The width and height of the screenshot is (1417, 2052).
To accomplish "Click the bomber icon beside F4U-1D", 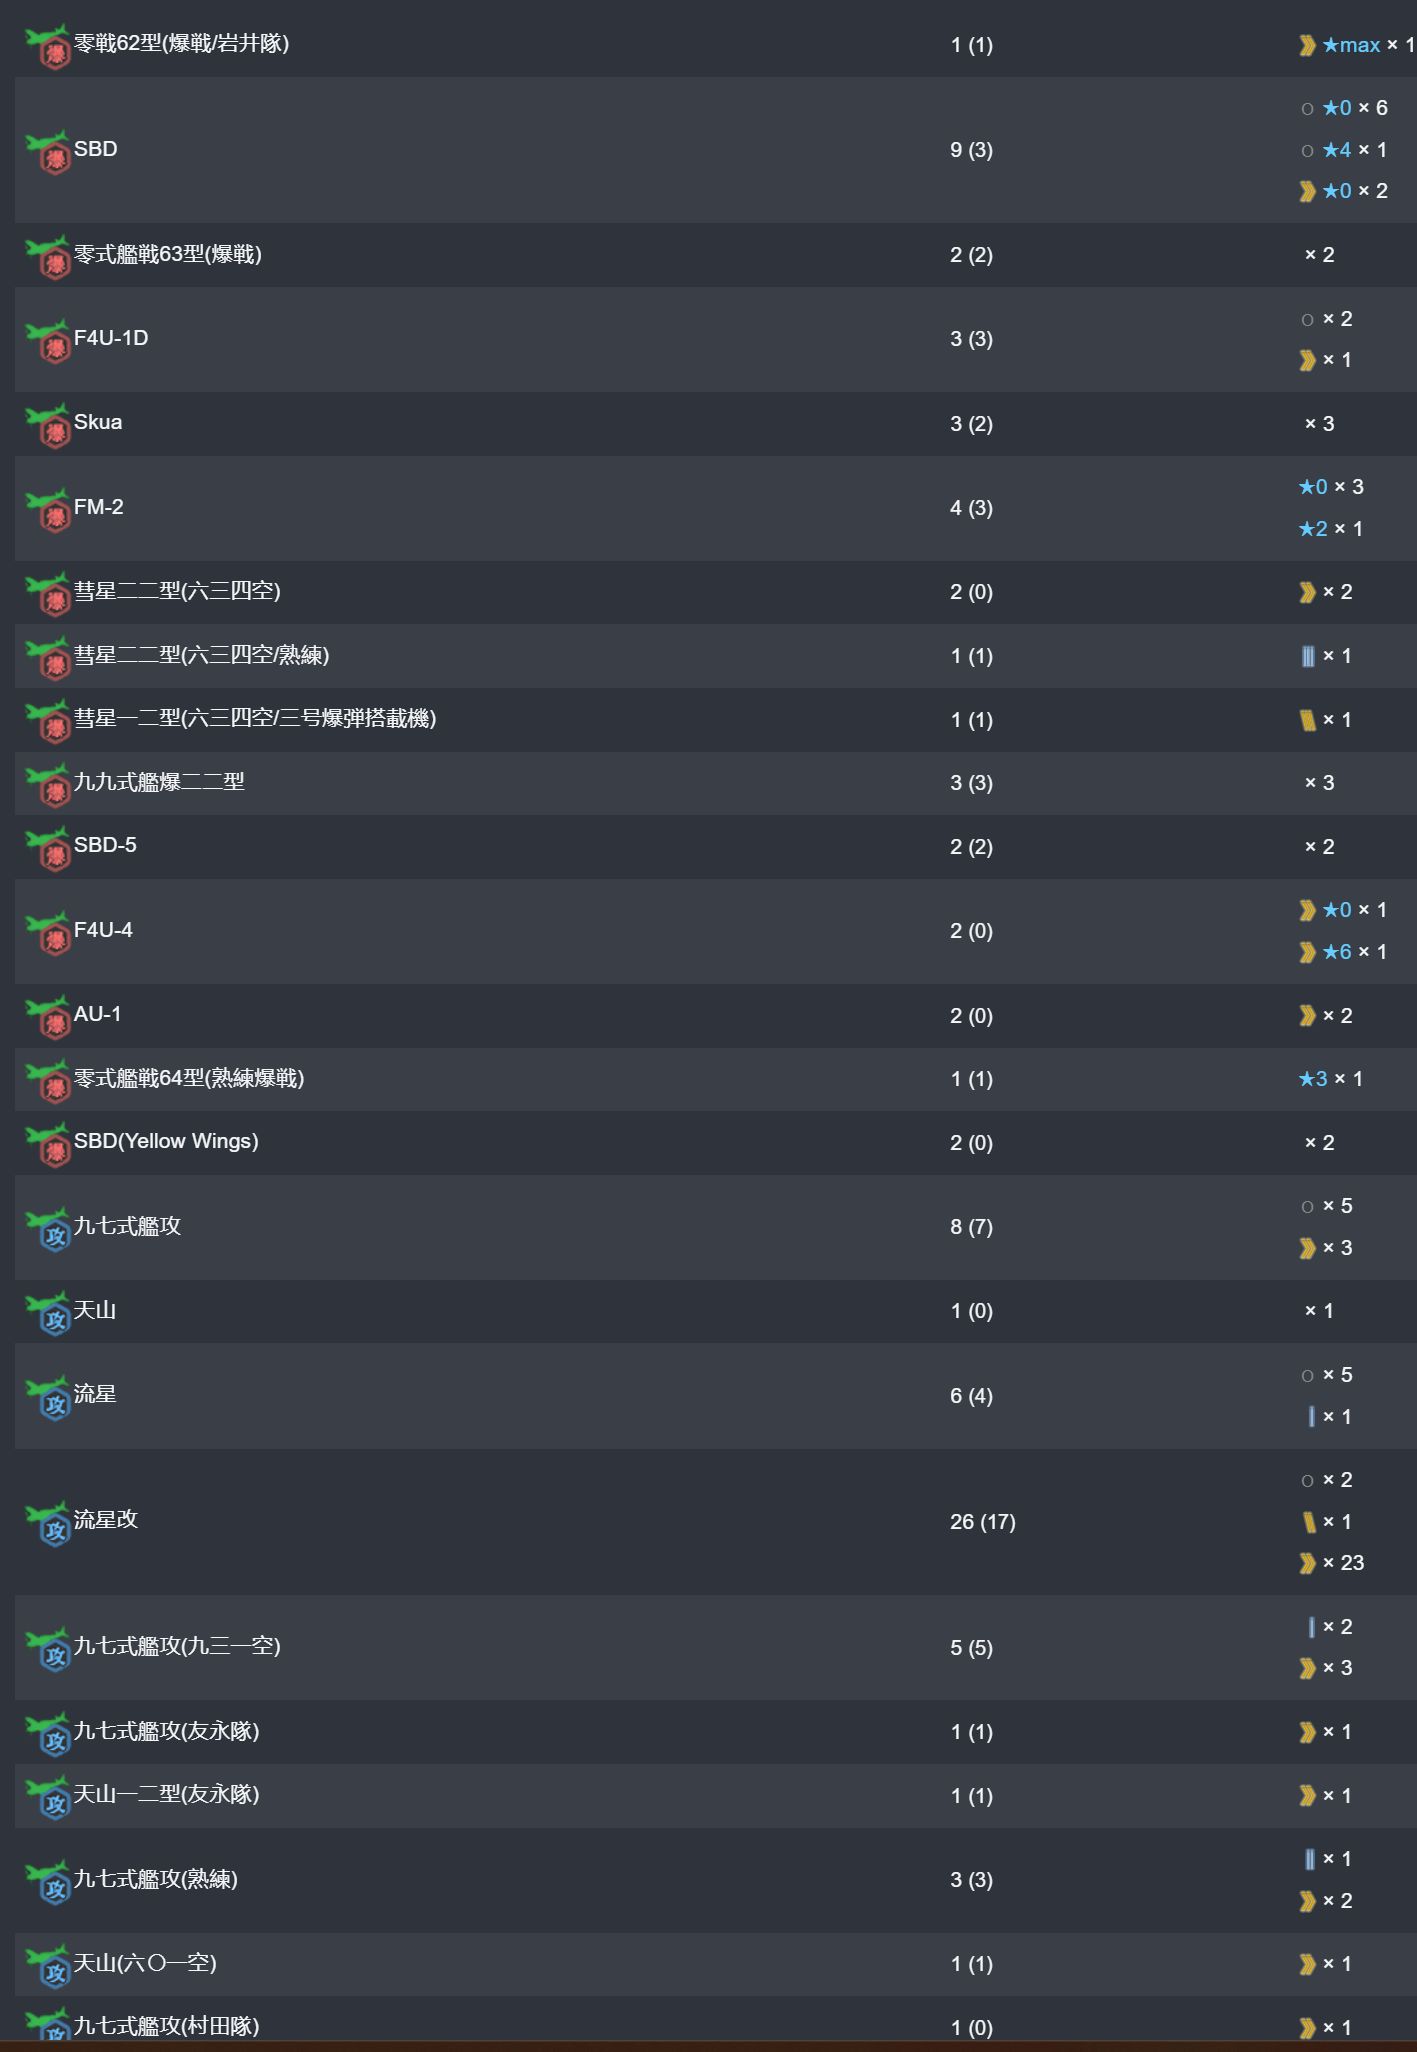I will pos(48,341).
